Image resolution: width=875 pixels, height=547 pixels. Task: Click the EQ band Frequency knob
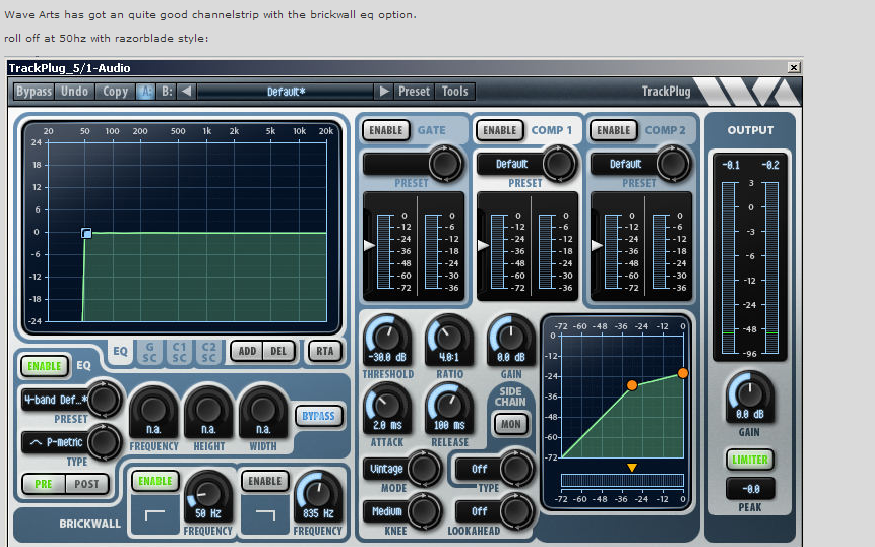click(x=153, y=410)
